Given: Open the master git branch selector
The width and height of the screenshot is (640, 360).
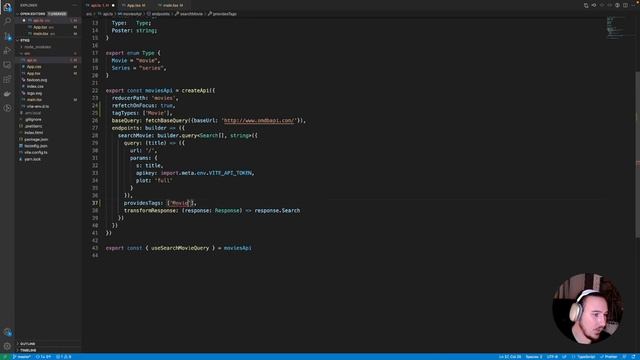Looking at the screenshot, I should (x=22, y=357).
